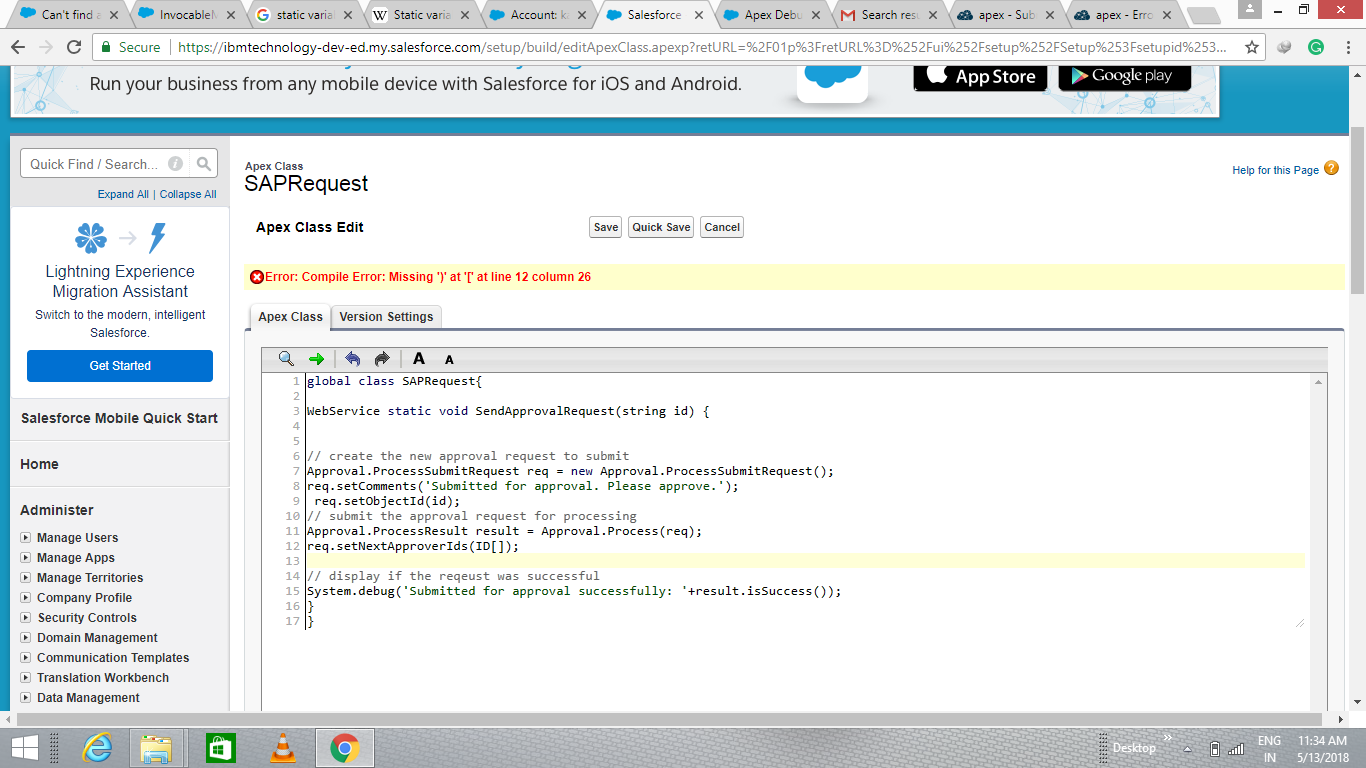Open the Chrome three-dot menu

pos(1346,47)
